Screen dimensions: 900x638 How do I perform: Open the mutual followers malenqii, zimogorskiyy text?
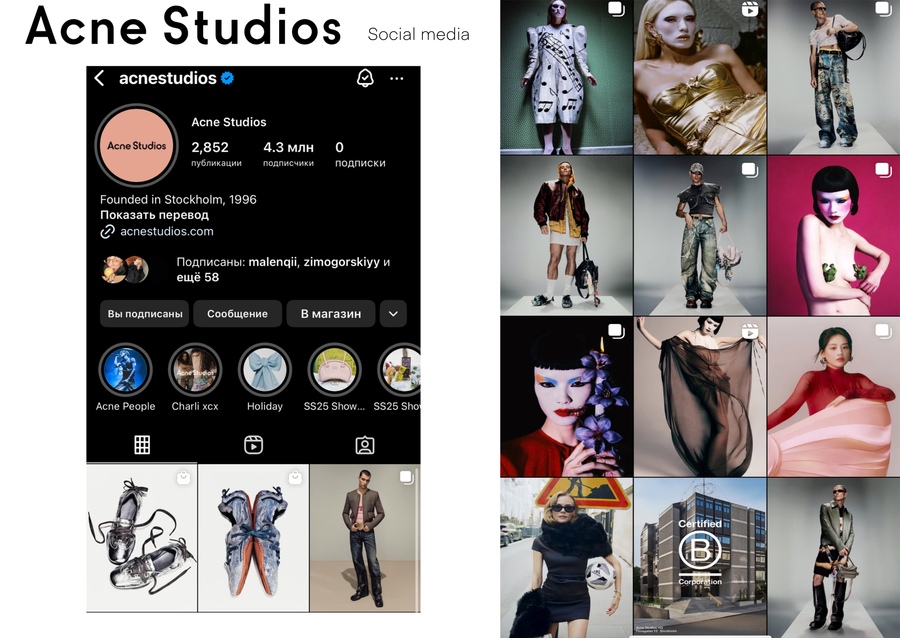tap(283, 270)
